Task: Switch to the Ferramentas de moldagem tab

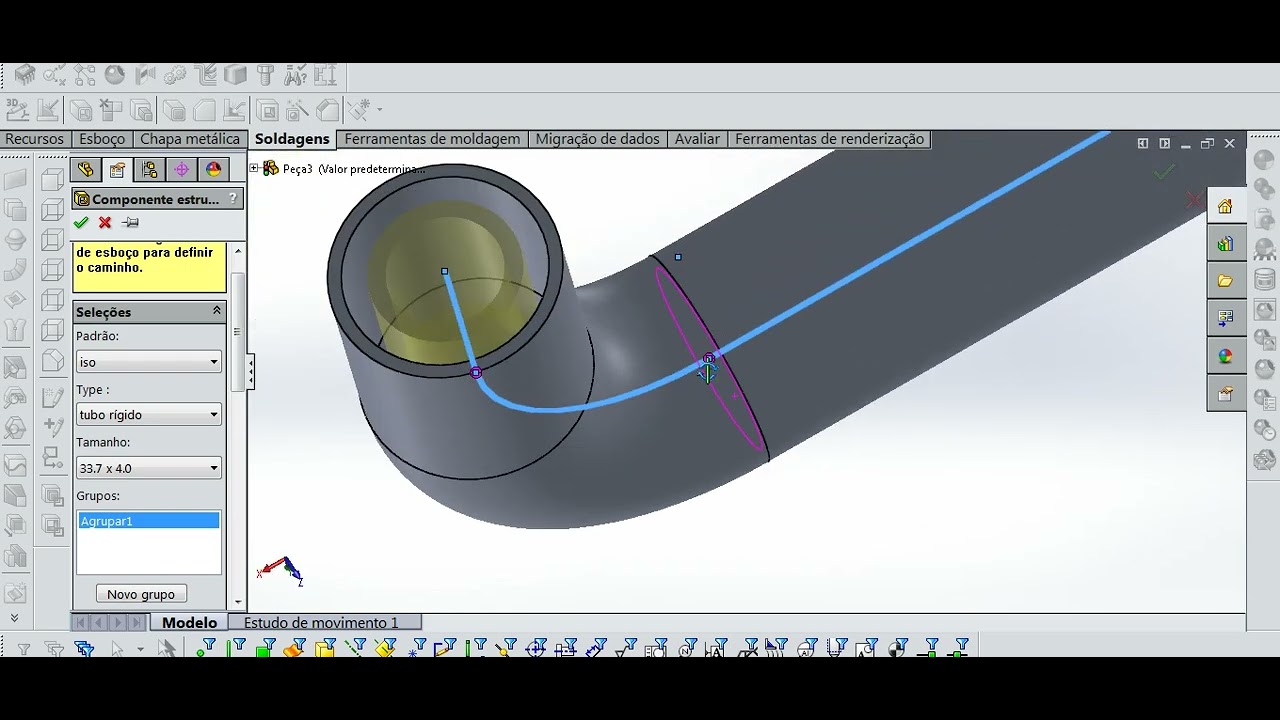Action: tap(432, 139)
